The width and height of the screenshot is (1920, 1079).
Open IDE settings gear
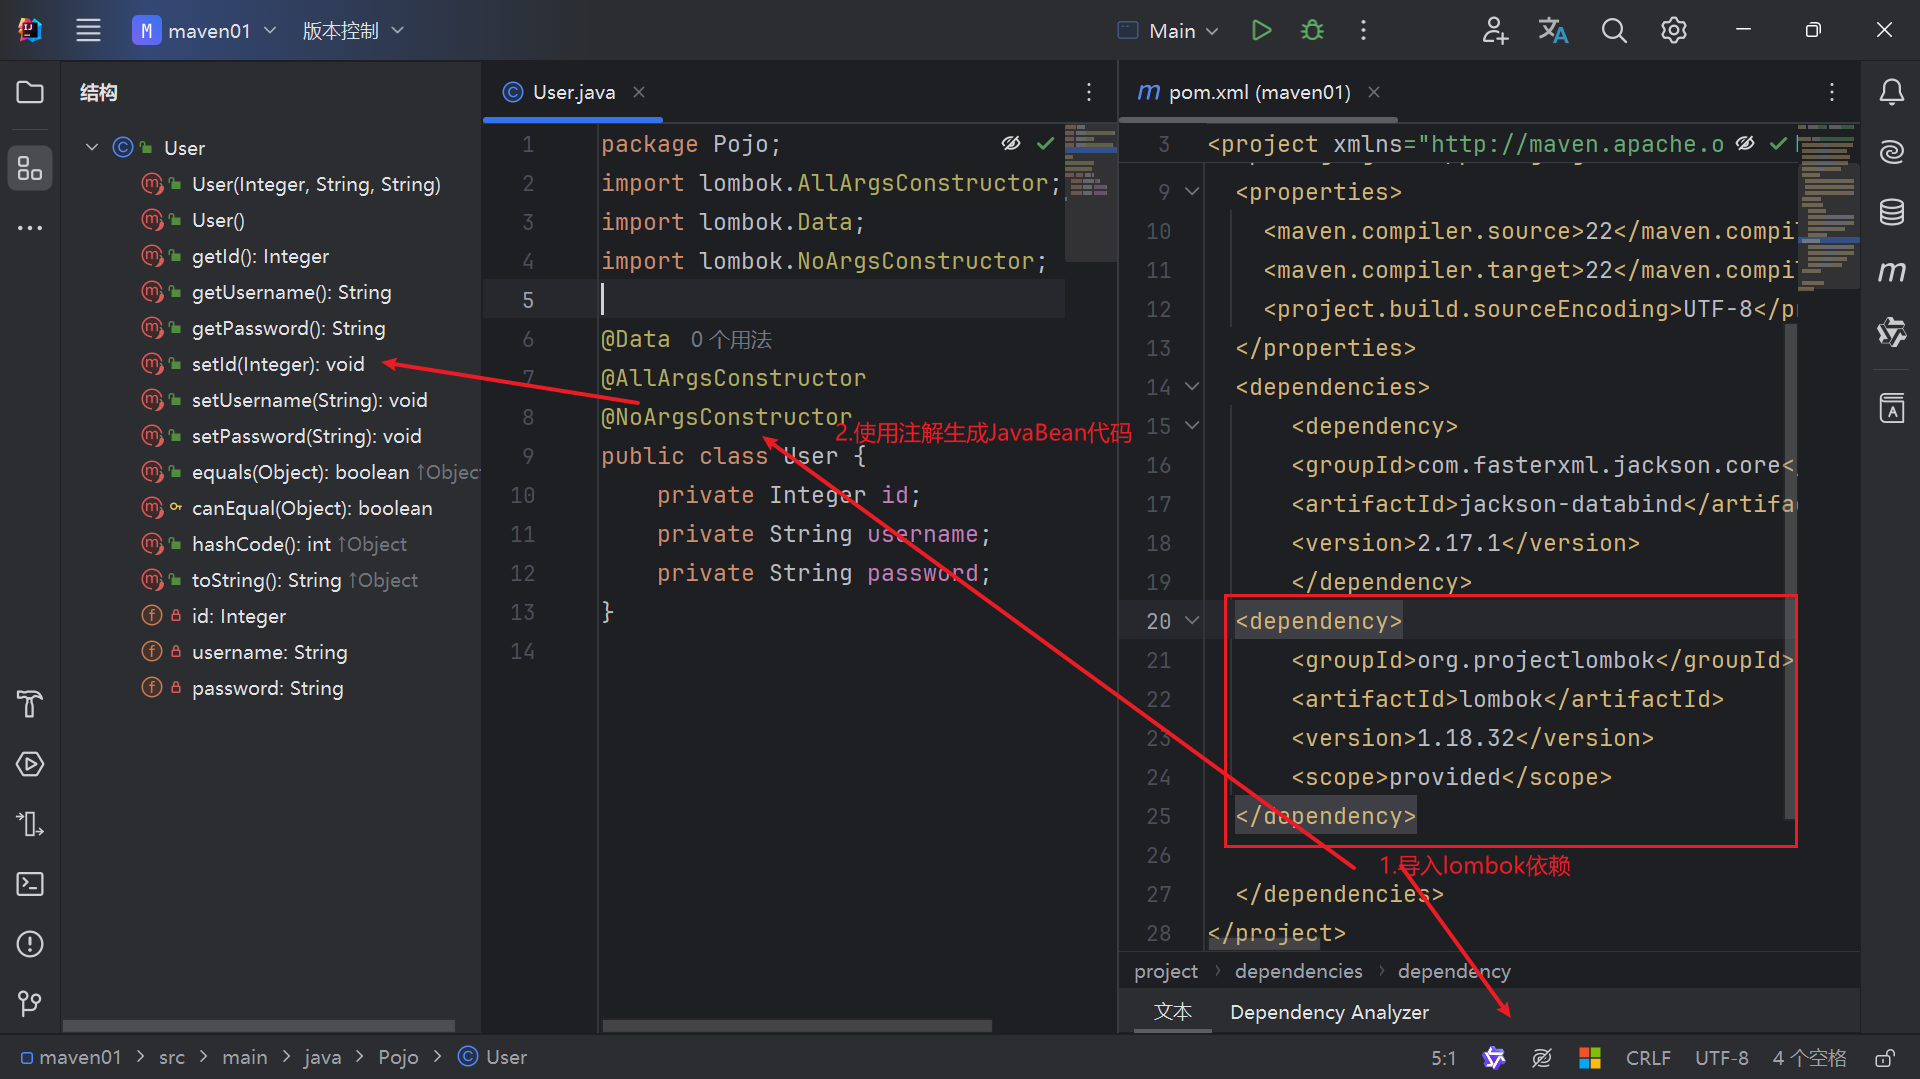(1673, 30)
